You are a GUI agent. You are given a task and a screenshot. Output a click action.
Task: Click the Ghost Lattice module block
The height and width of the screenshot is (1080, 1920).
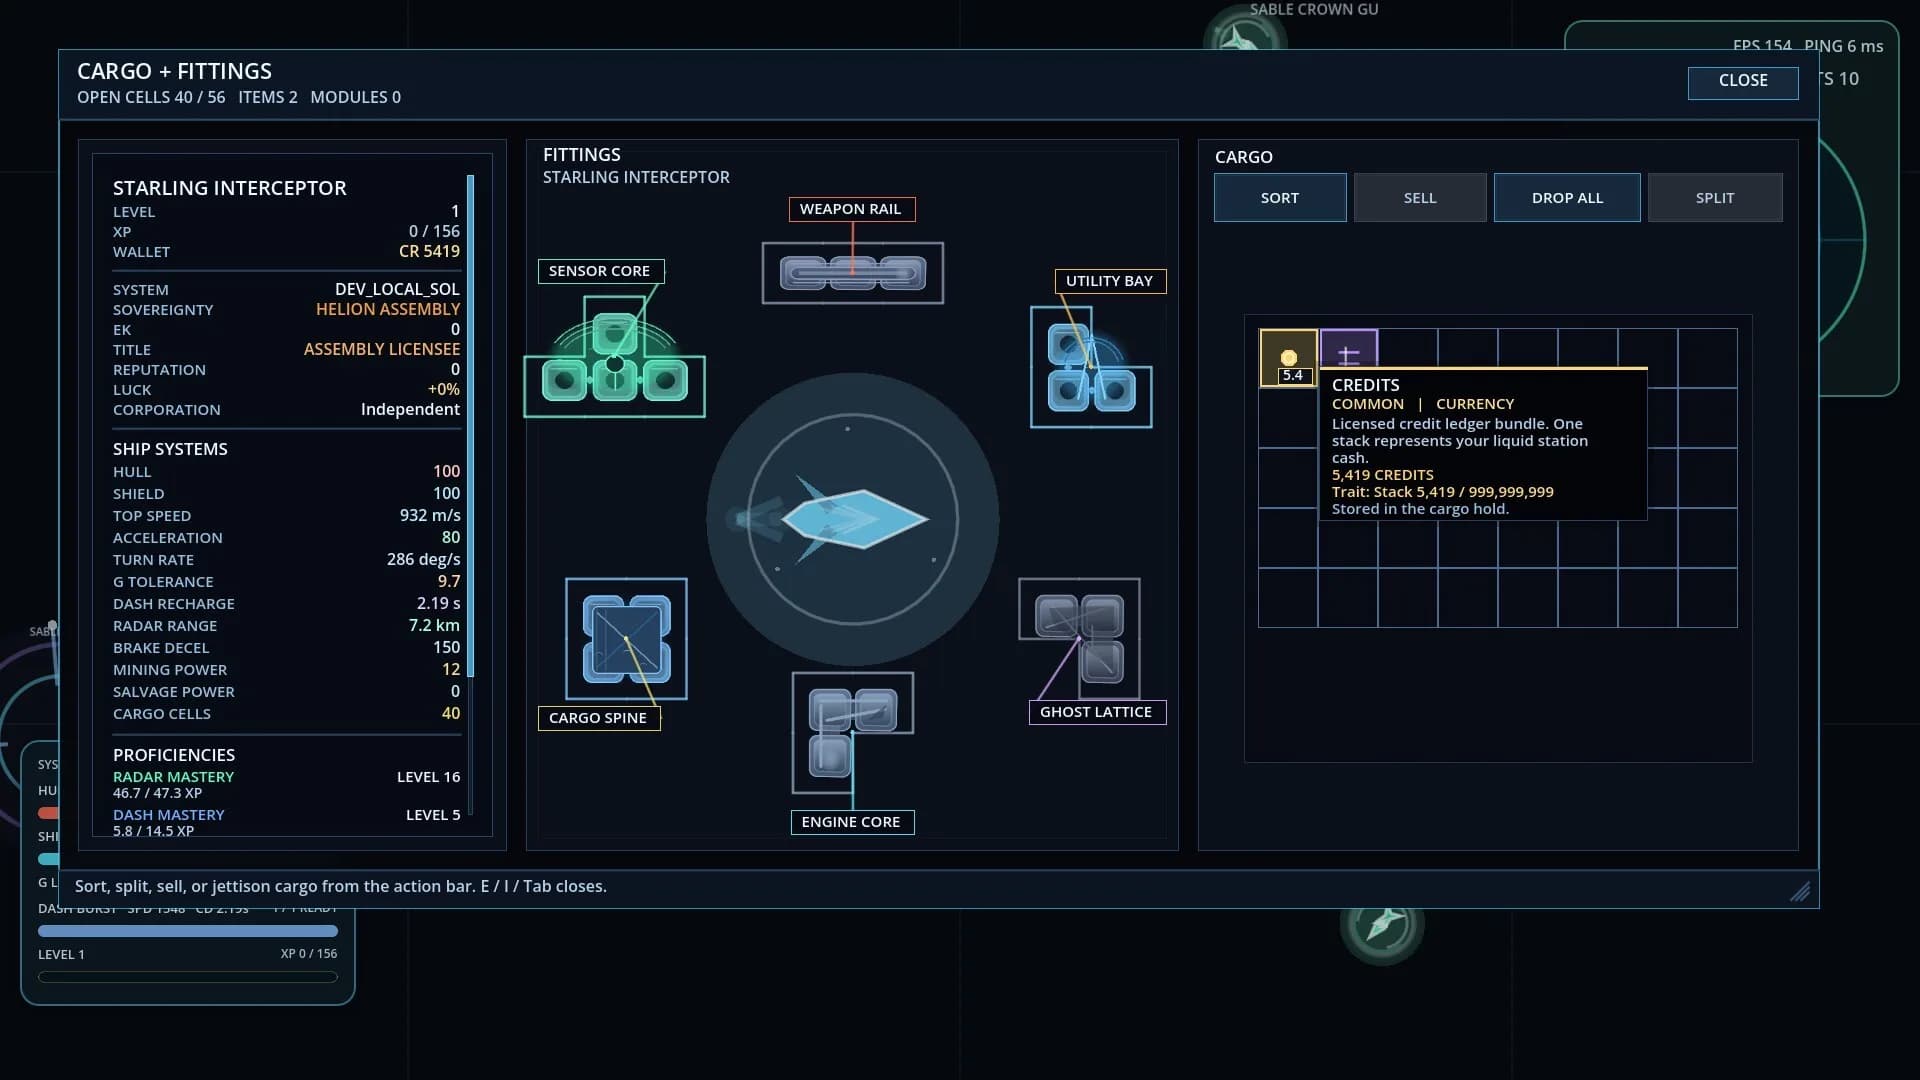coord(1080,639)
